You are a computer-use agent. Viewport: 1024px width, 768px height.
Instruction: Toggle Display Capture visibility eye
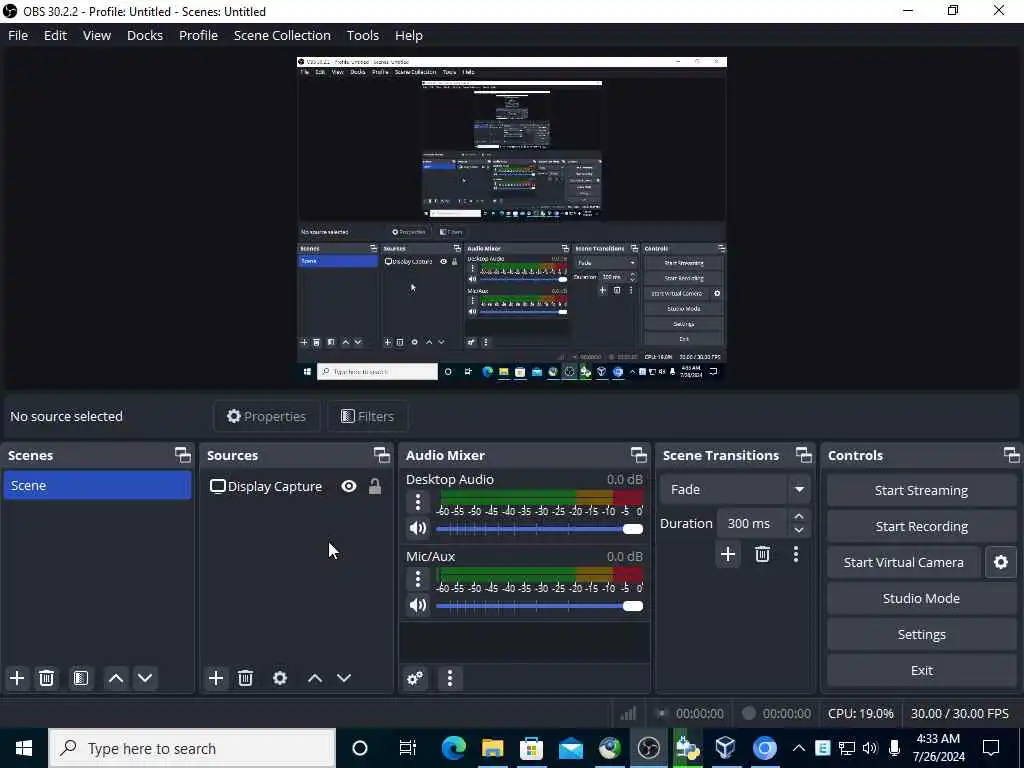[x=349, y=487]
